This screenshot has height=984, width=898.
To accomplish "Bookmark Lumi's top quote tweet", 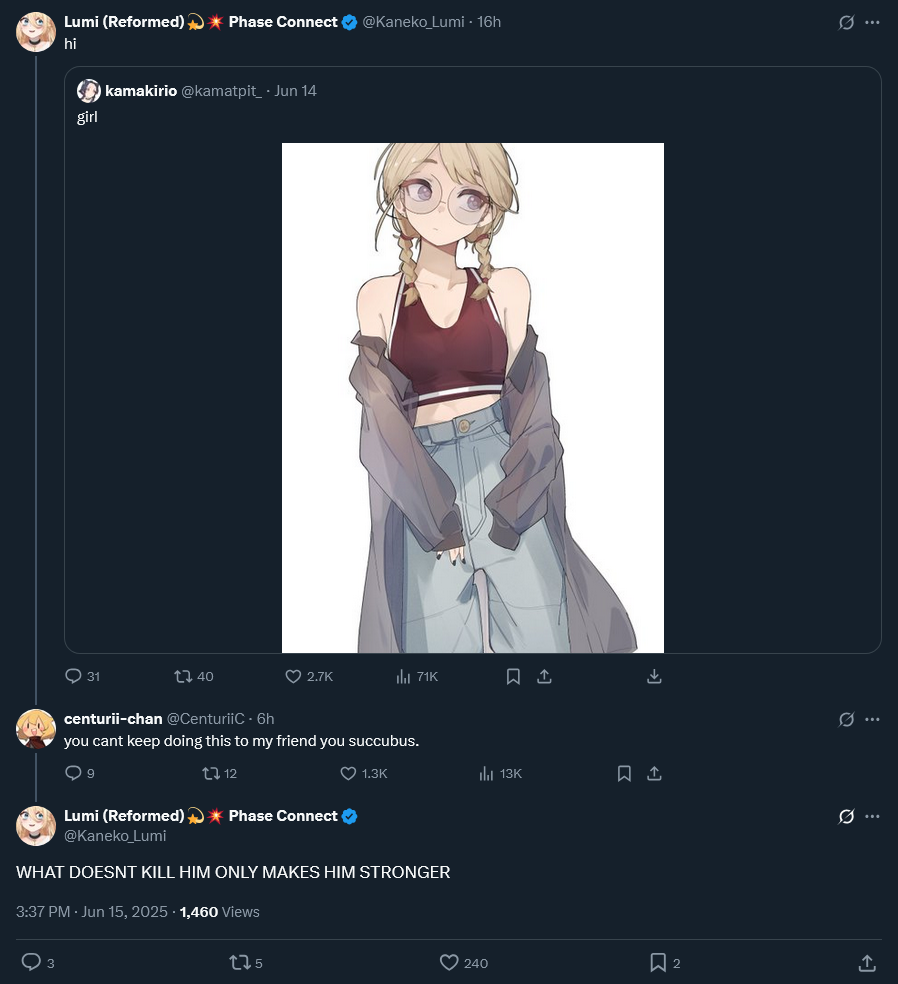I will [513, 676].
